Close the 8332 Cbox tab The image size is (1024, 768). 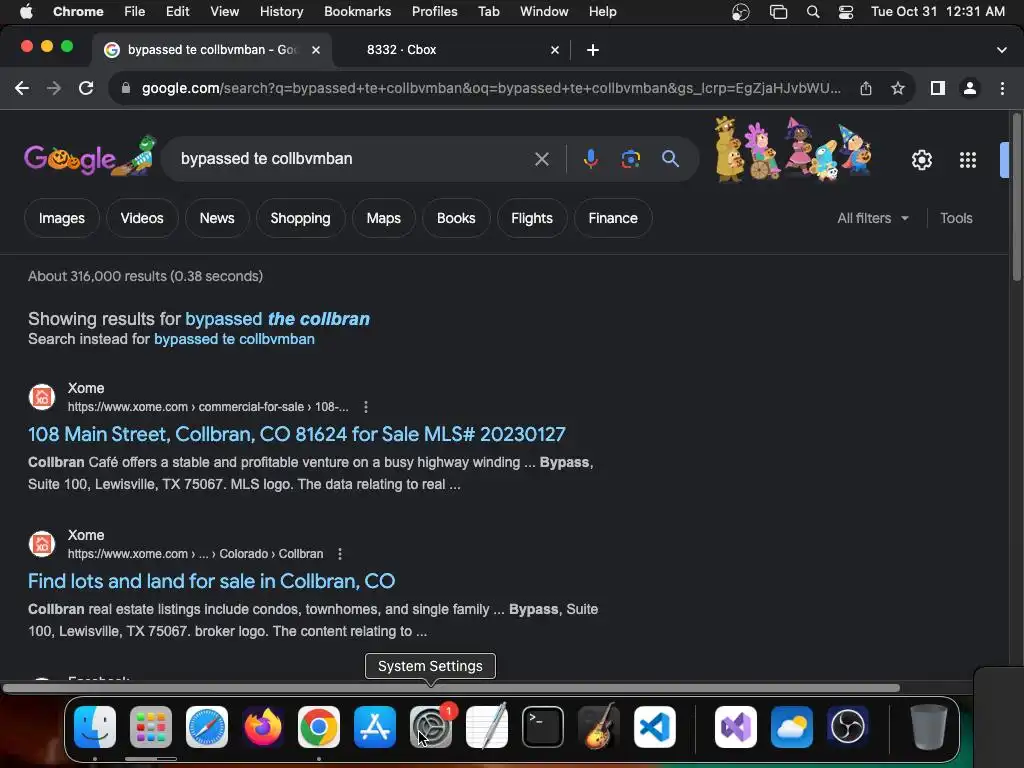[x=554, y=50]
